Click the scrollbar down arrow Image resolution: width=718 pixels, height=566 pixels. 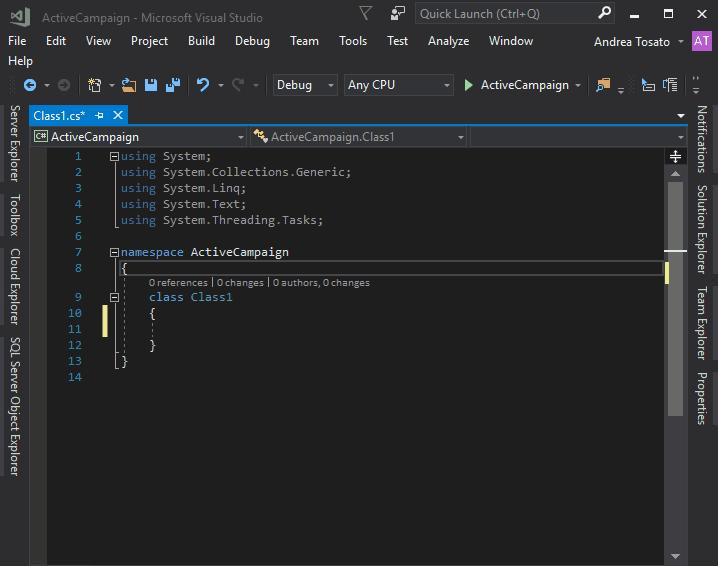pyautogui.click(x=675, y=556)
